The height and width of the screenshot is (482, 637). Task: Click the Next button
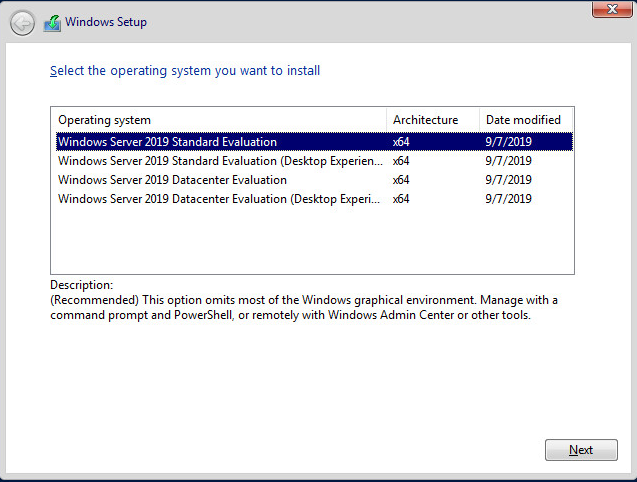point(581,450)
